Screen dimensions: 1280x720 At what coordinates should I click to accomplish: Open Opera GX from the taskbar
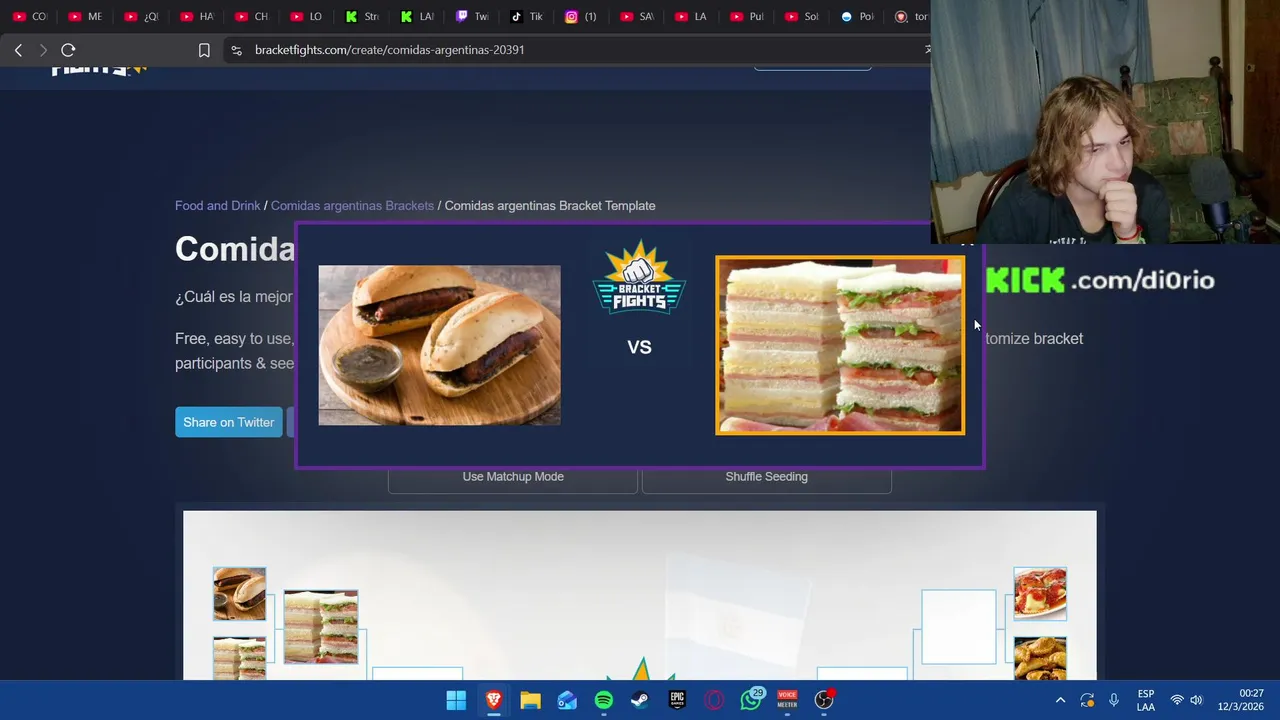pos(714,700)
